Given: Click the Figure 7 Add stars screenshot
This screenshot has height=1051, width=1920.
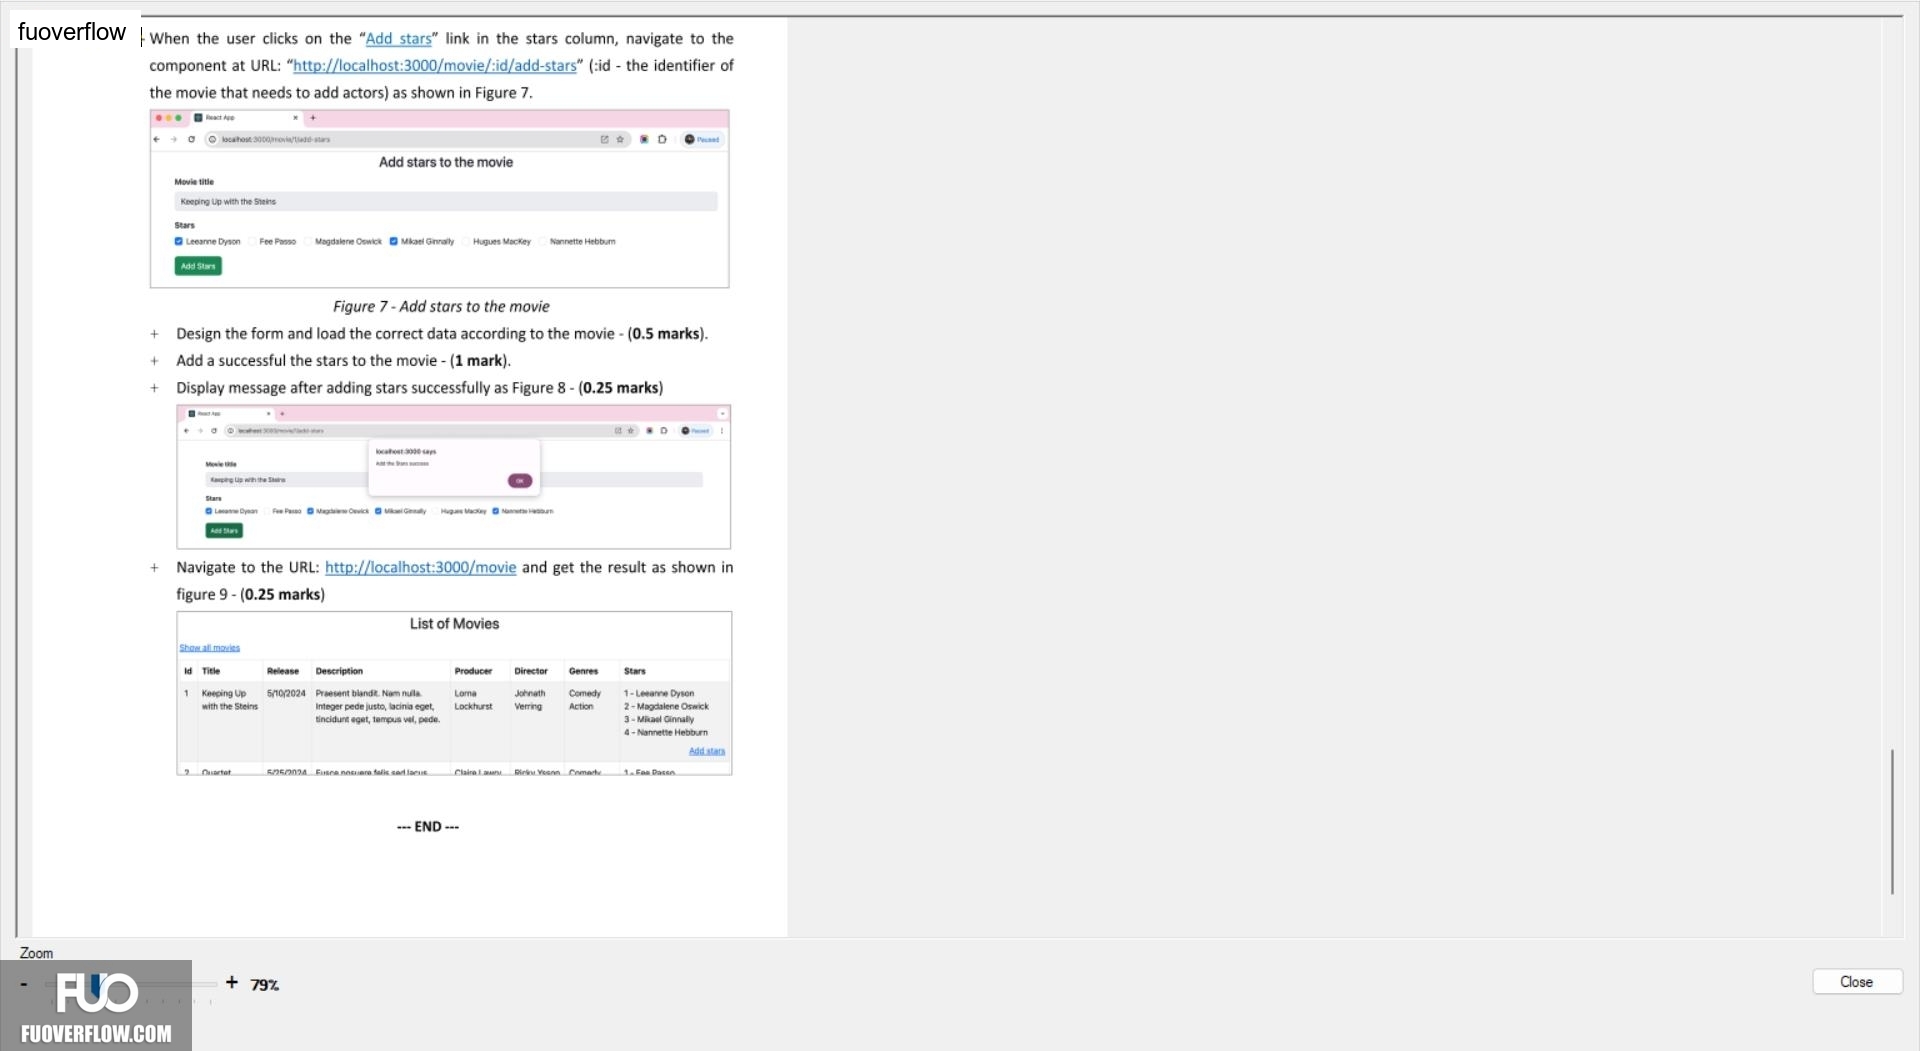Looking at the screenshot, I should click(439, 199).
